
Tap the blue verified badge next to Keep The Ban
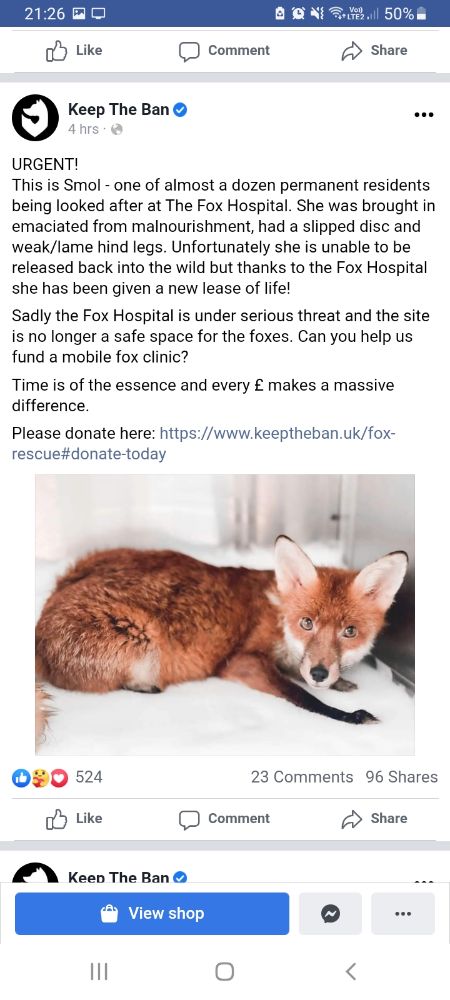point(180,110)
